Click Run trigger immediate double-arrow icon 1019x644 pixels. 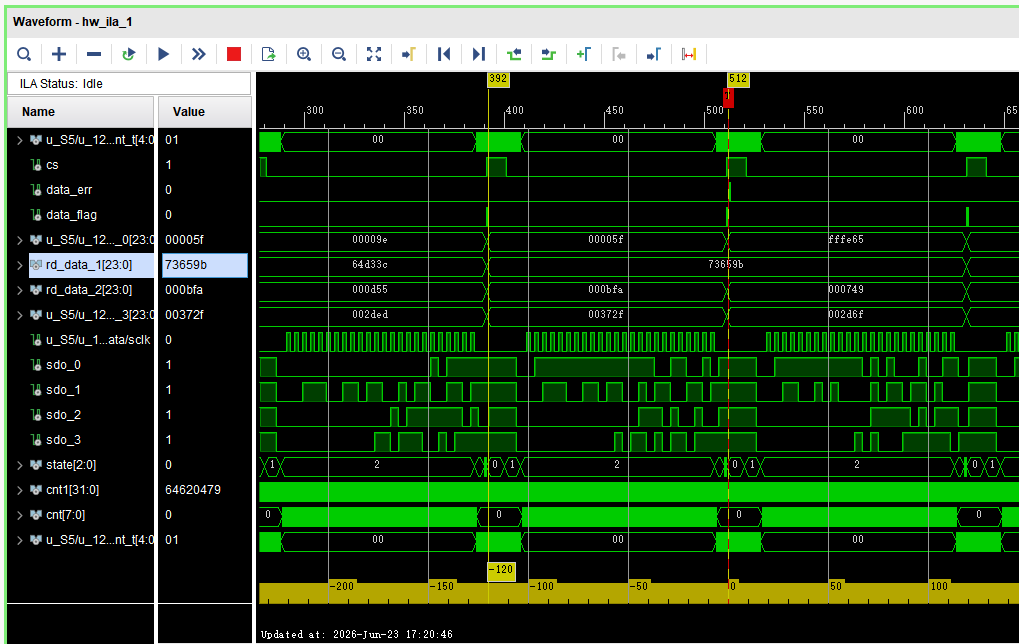click(199, 54)
